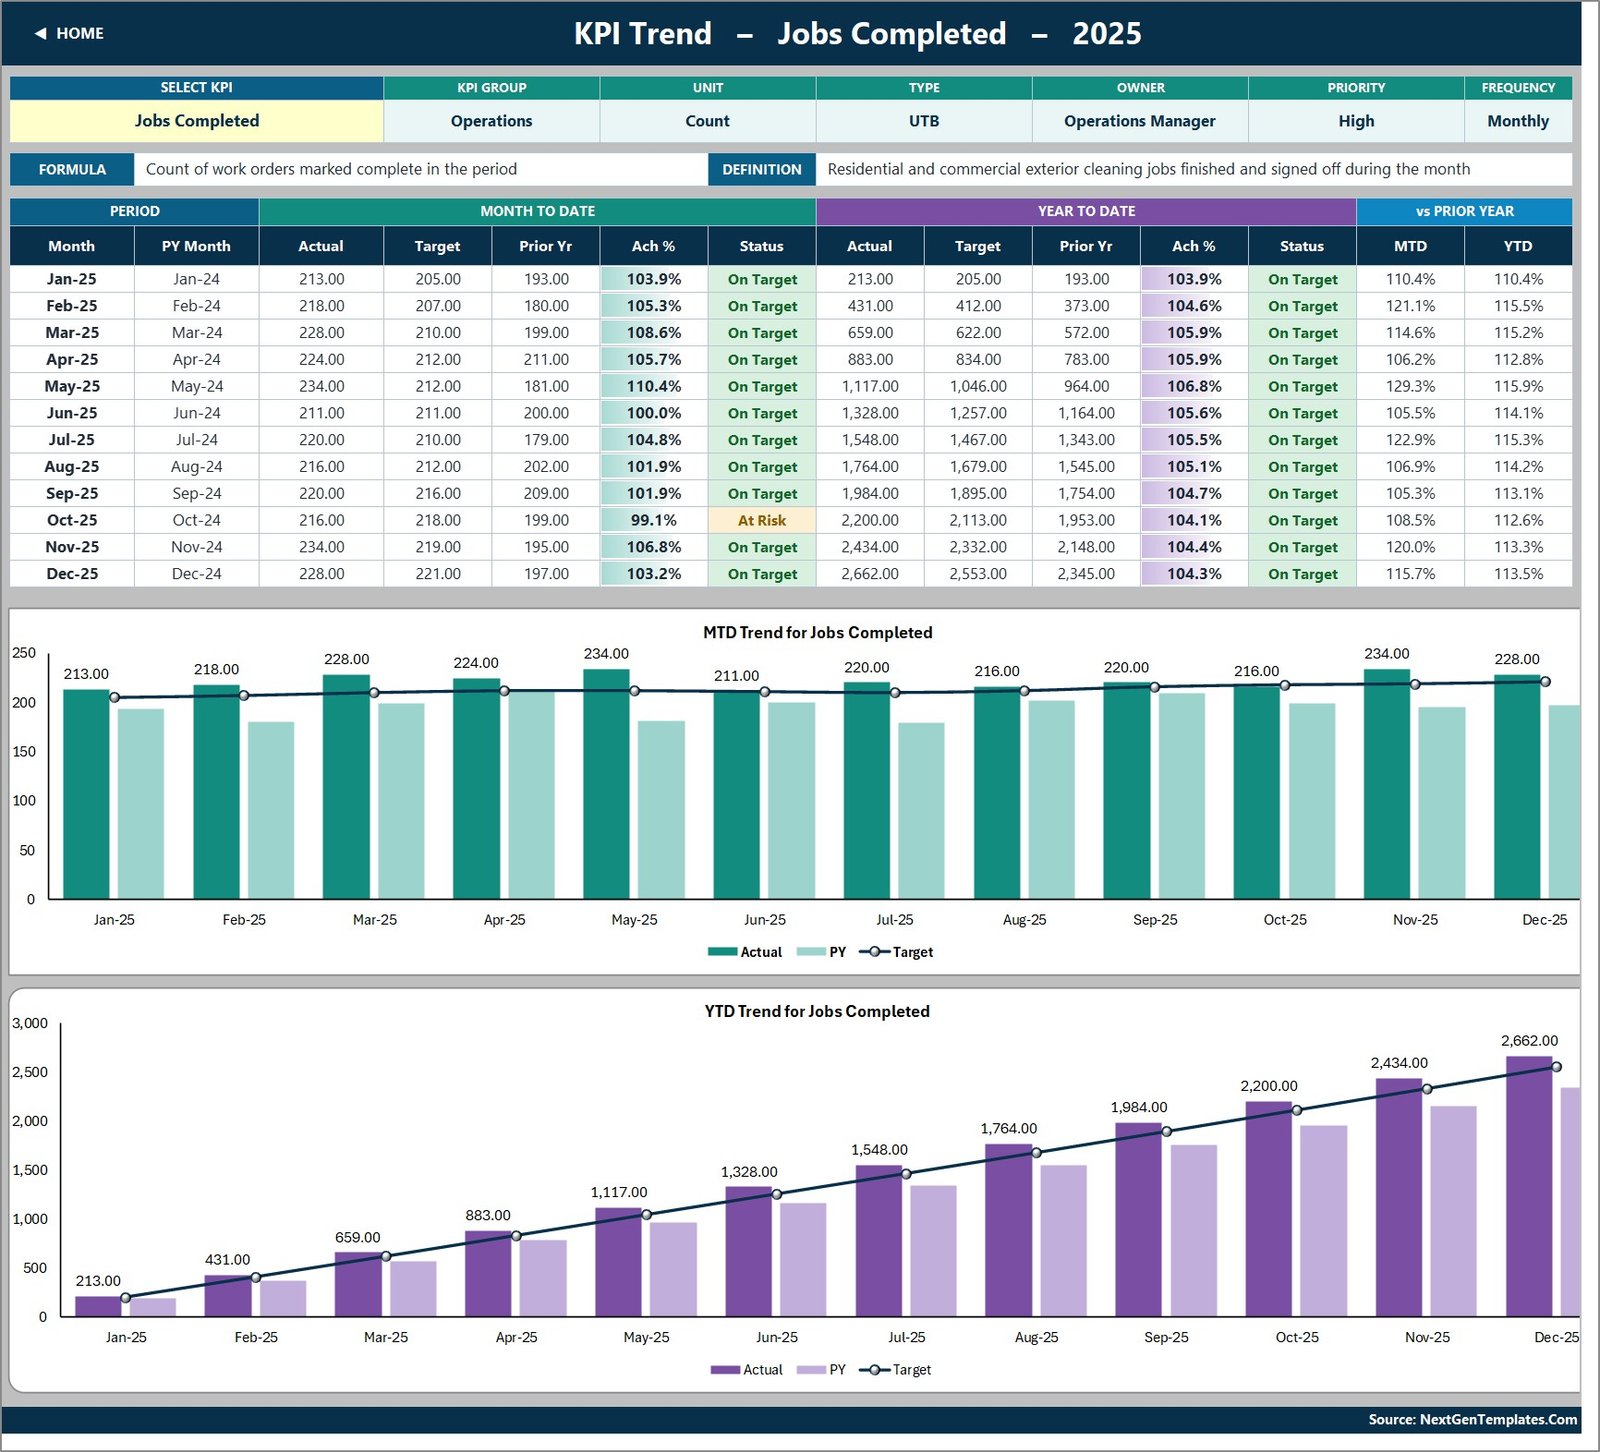Click the YEAR TO DATE header

(1086, 211)
